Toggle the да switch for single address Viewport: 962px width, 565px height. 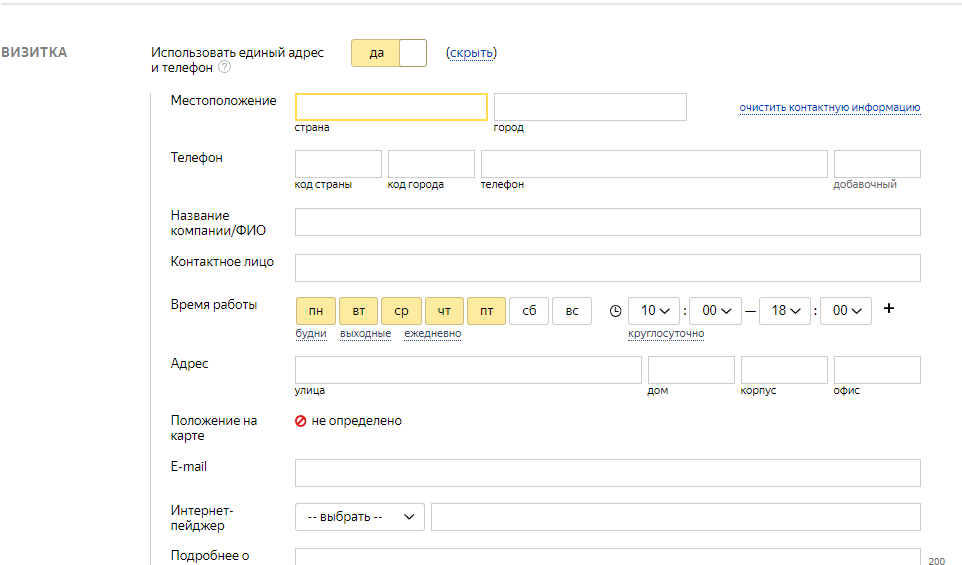pos(389,53)
